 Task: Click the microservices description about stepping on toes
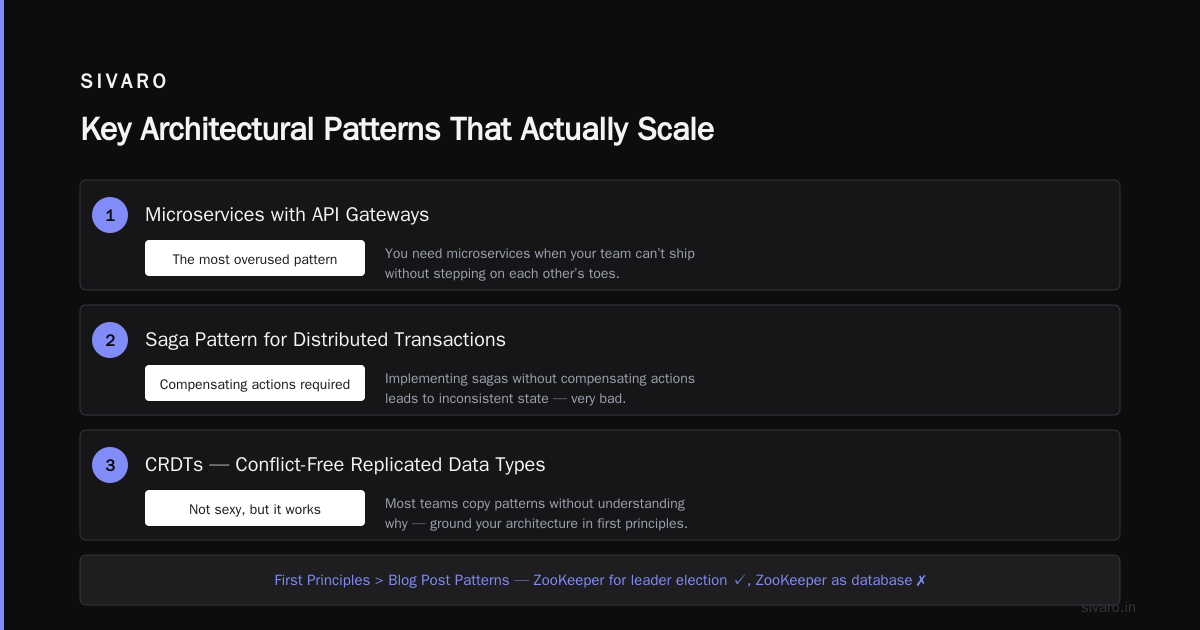tap(540, 263)
